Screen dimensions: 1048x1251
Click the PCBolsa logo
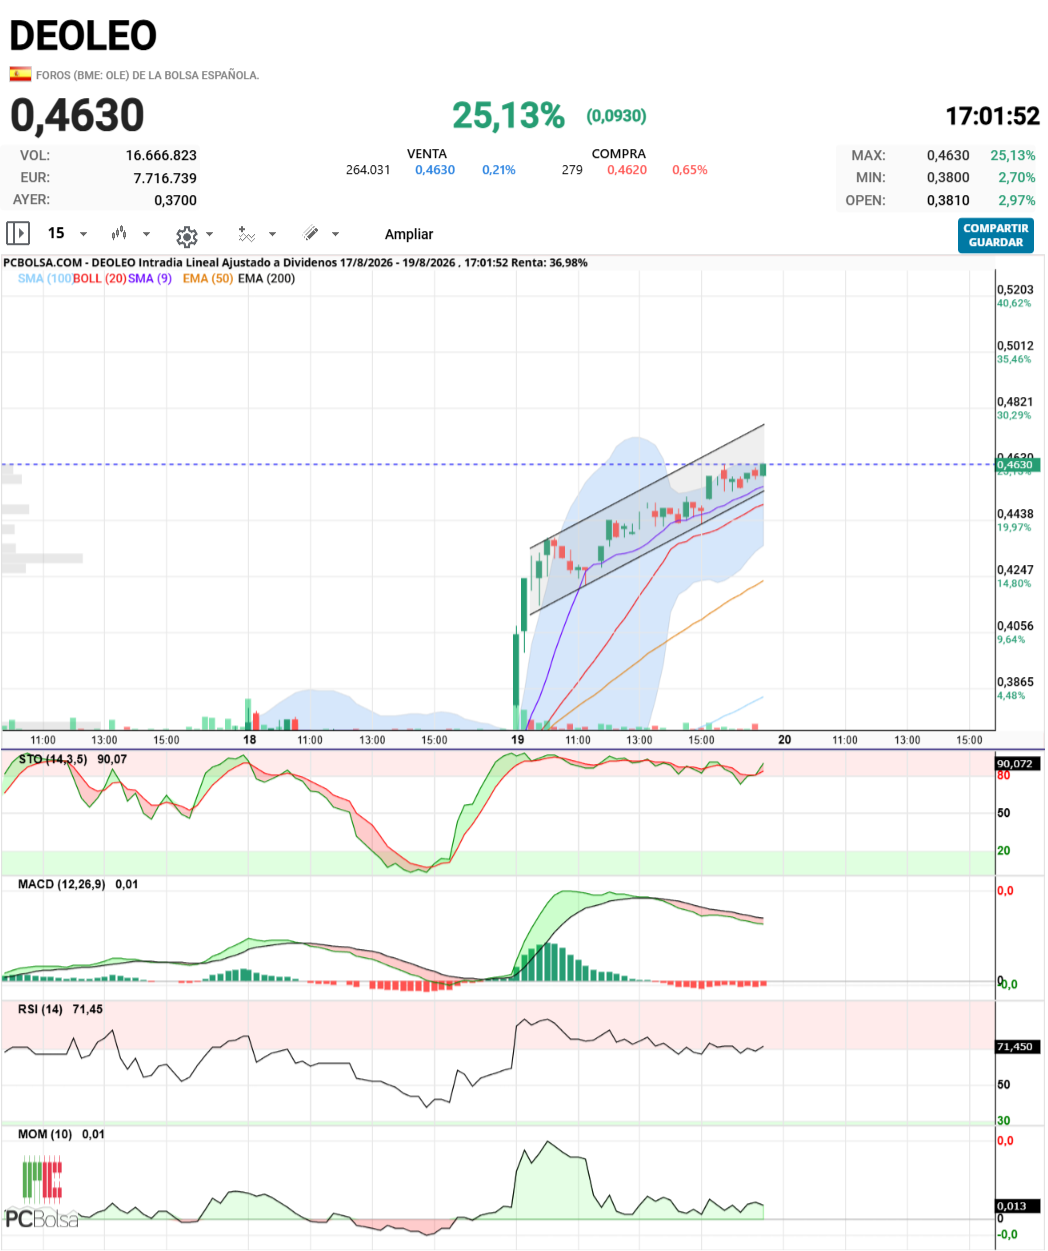42,1192
